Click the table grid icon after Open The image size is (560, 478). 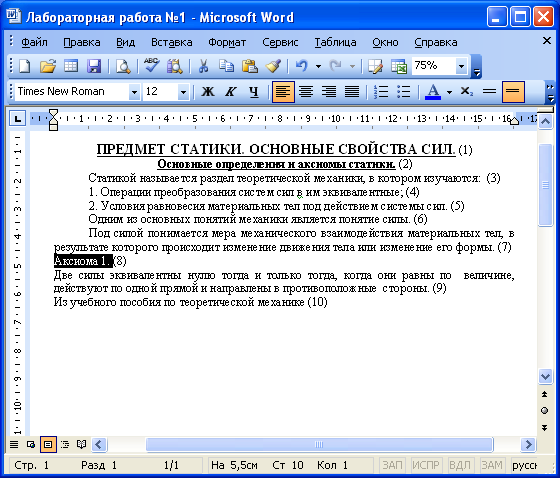point(71,66)
